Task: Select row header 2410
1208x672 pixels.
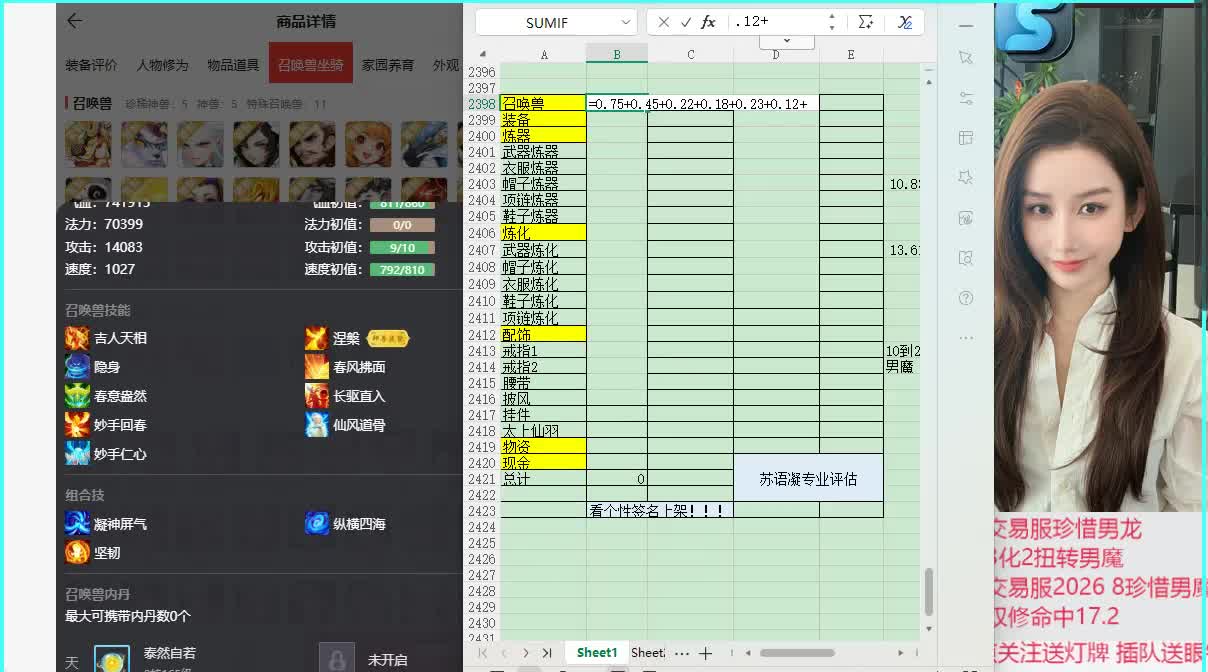Action: (482, 301)
